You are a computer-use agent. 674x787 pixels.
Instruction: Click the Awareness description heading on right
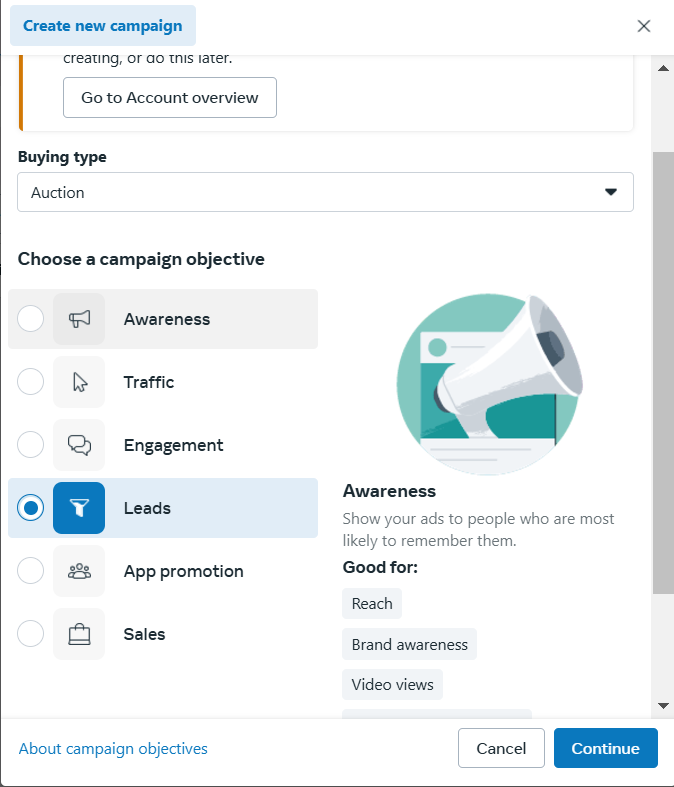(x=389, y=491)
